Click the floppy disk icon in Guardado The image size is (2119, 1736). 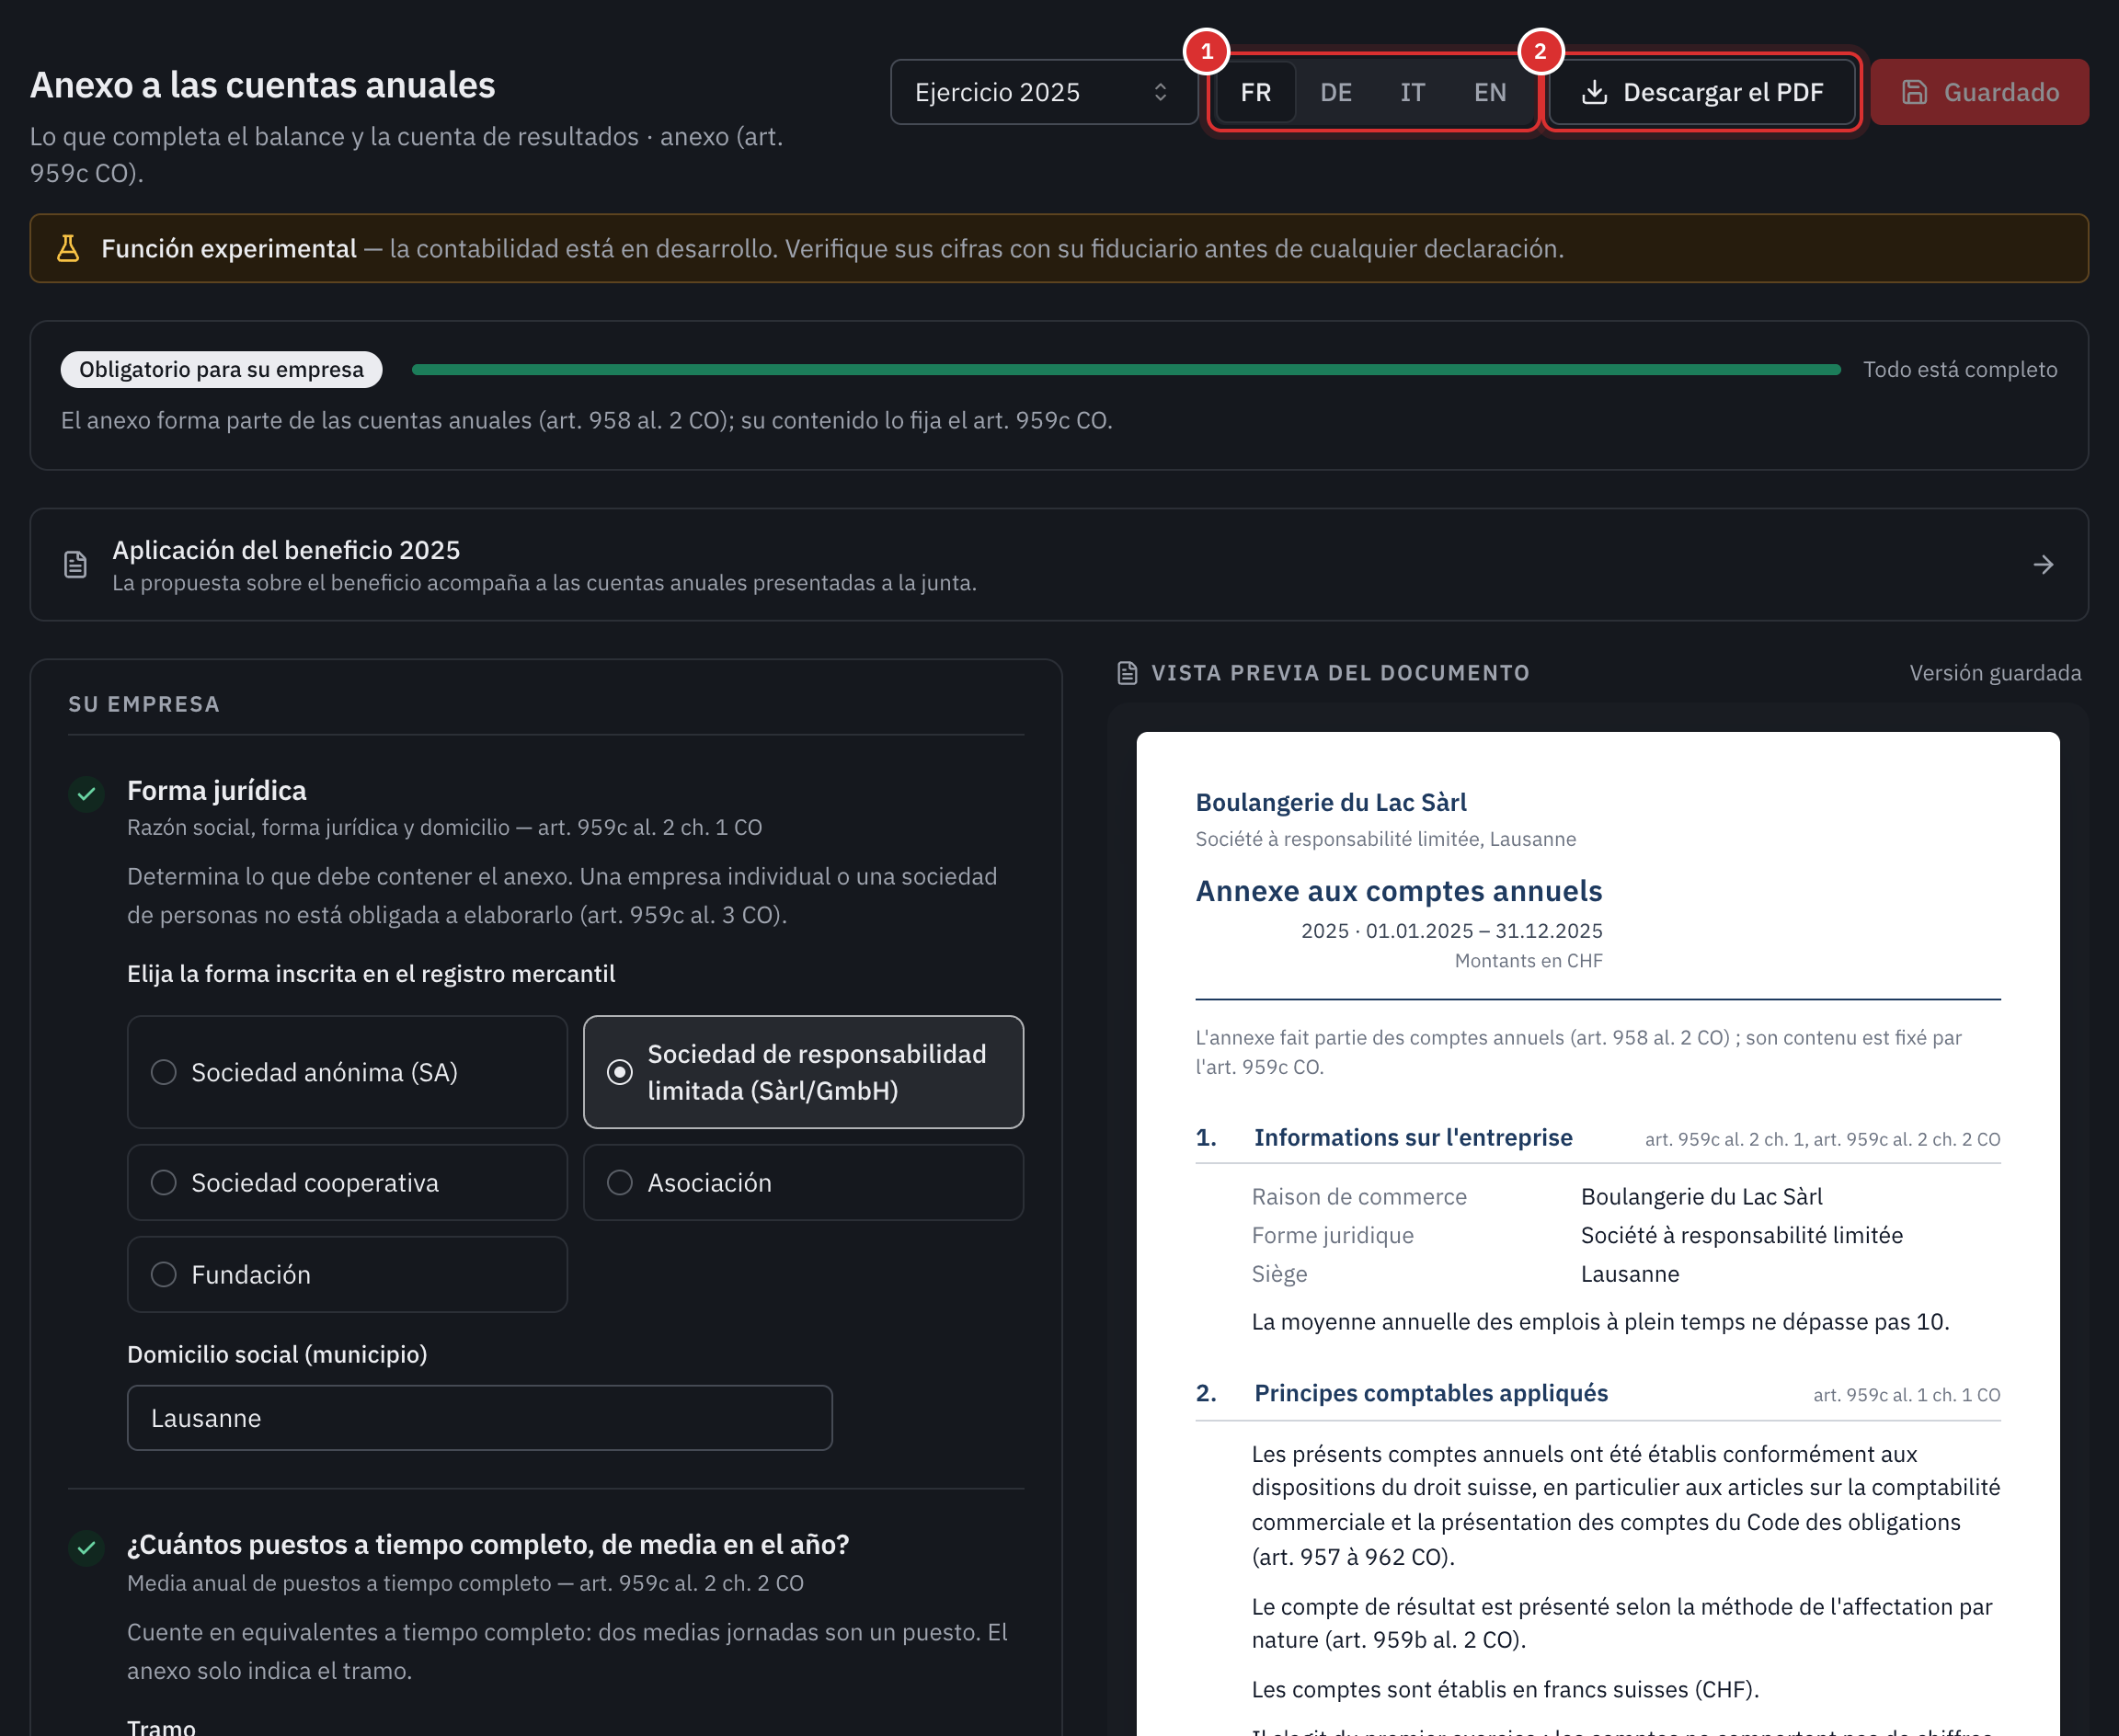[1914, 92]
